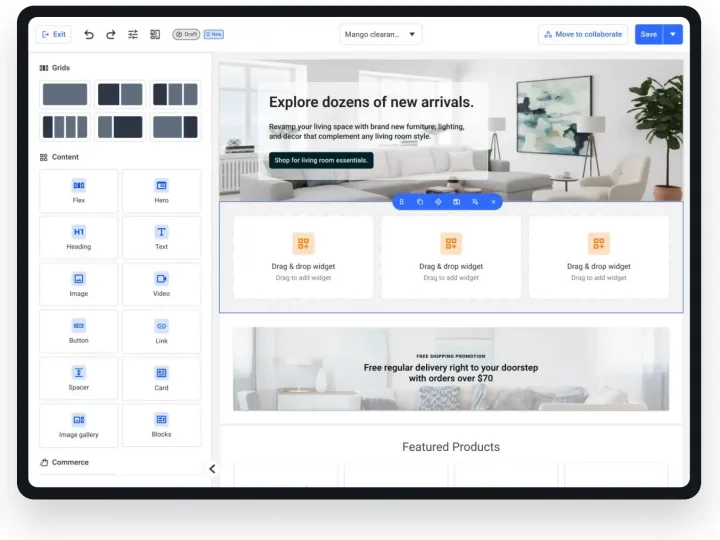Click the save-block icon in block toolbar
The width and height of the screenshot is (720, 540).
456,202
